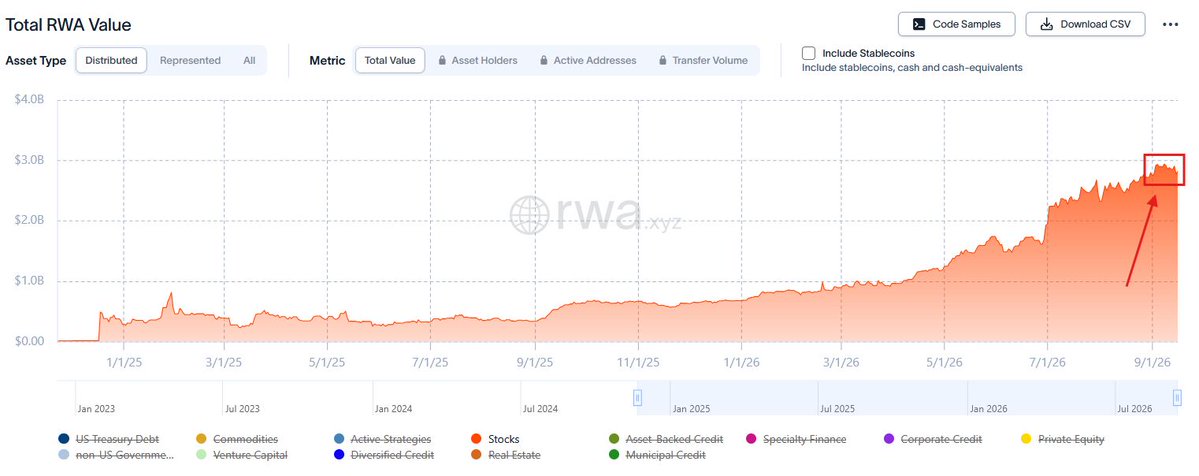Viewport: 1199px width, 476px height.
Task: Click the $0.00 y-axis label
Action: [31, 341]
